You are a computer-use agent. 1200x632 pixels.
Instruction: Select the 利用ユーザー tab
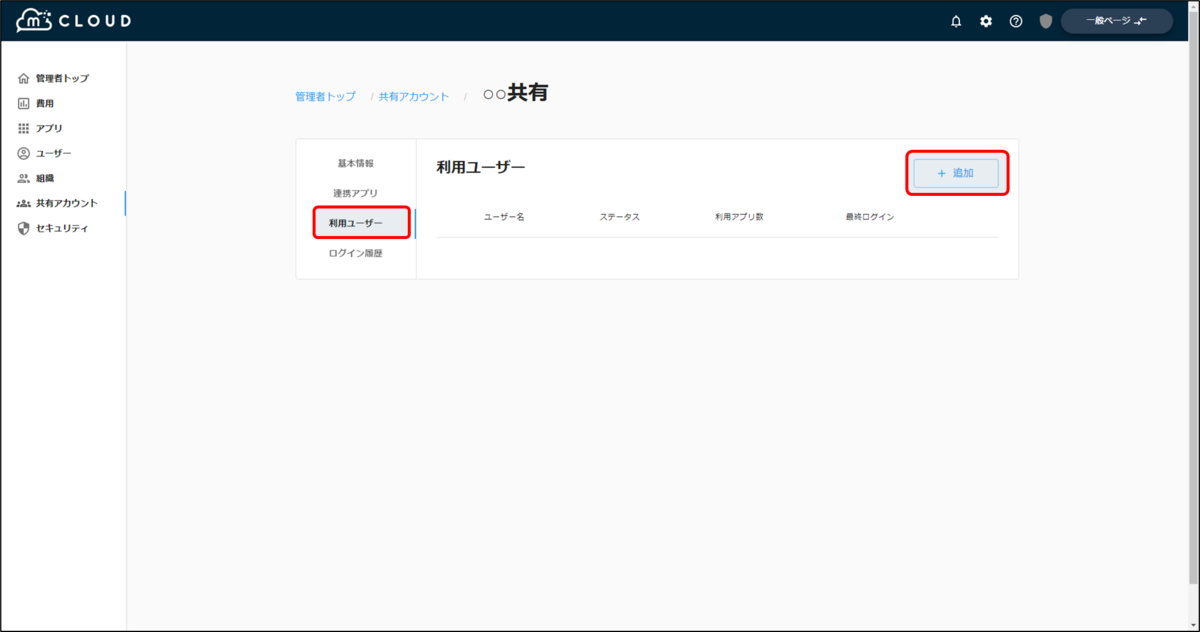pyautogui.click(x=356, y=223)
